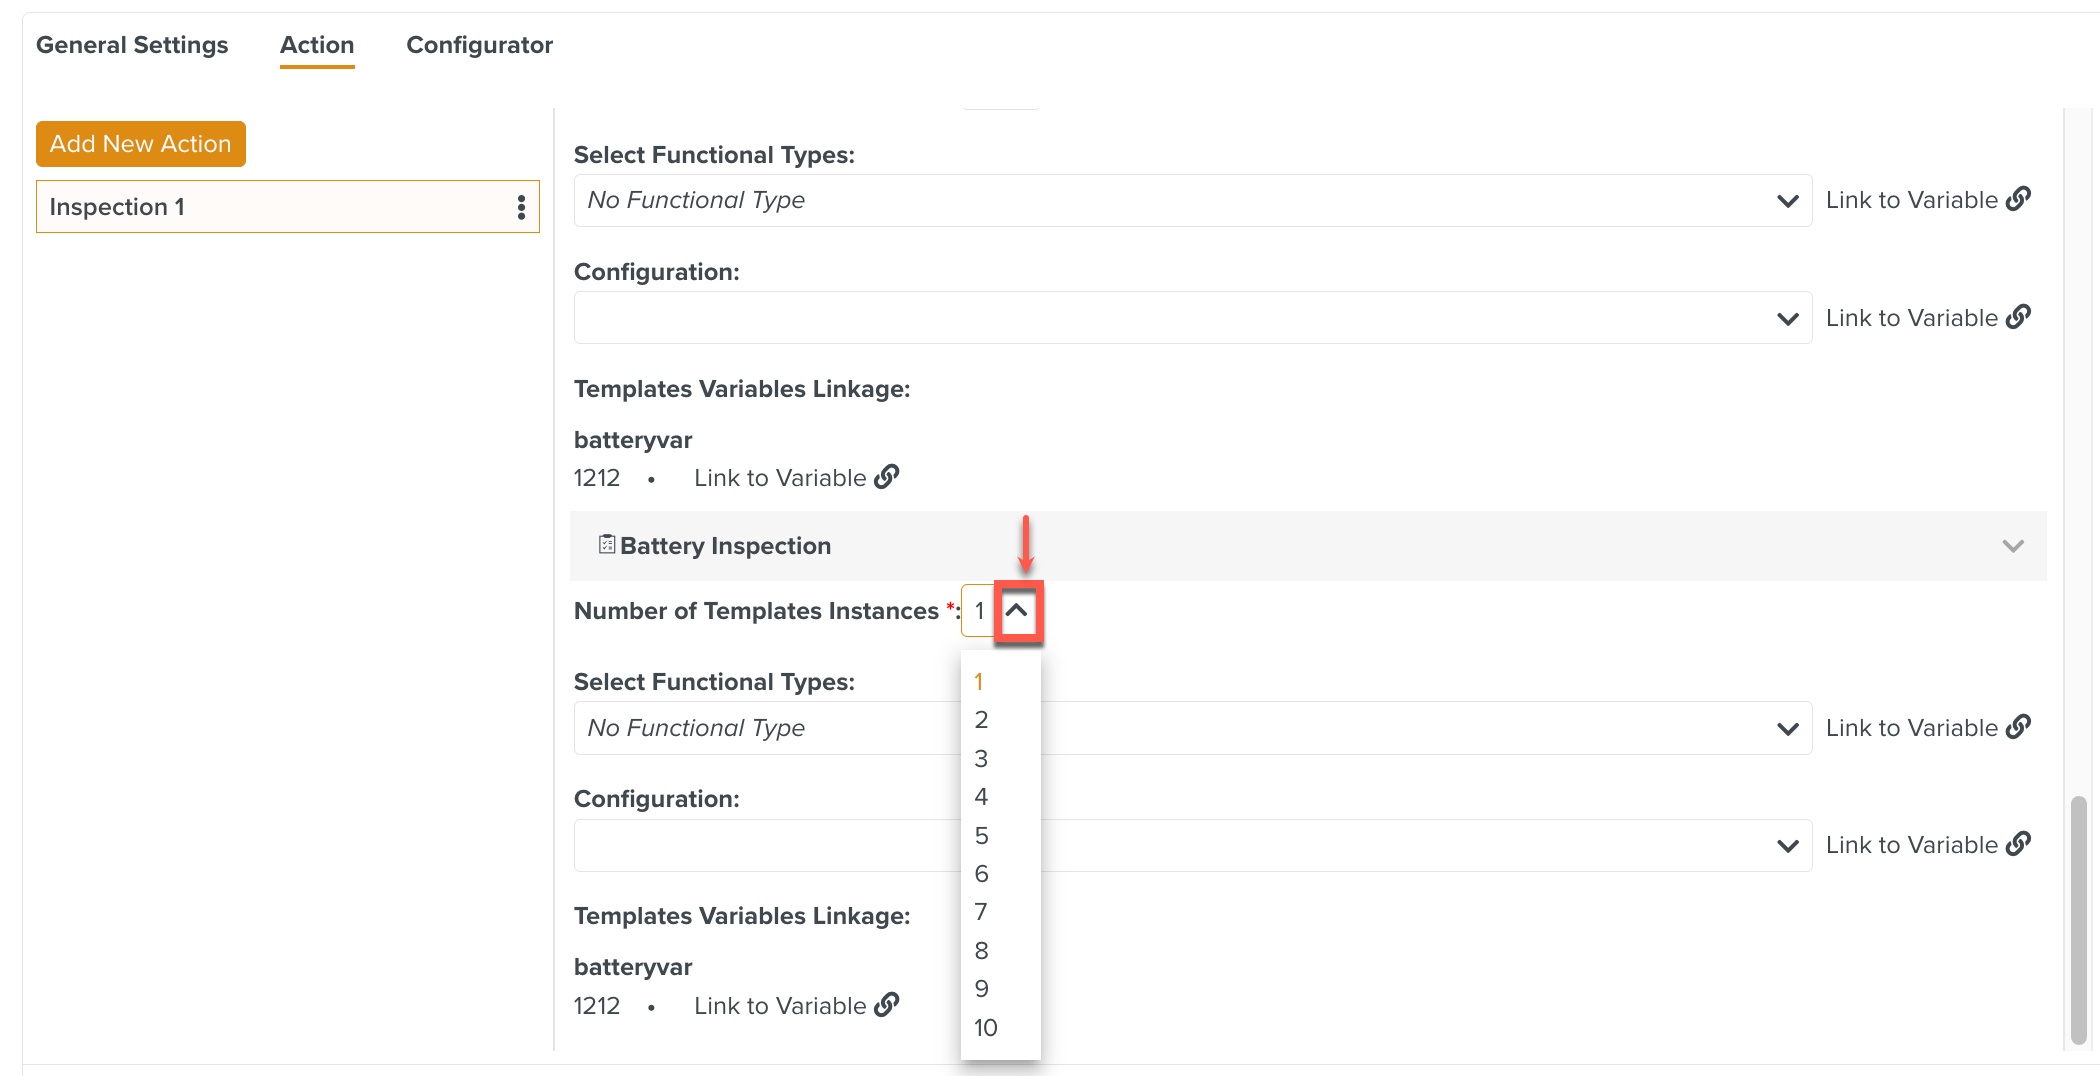Click the Add New Action button
Image resolution: width=2100 pixels, height=1076 pixels.
click(x=141, y=144)
